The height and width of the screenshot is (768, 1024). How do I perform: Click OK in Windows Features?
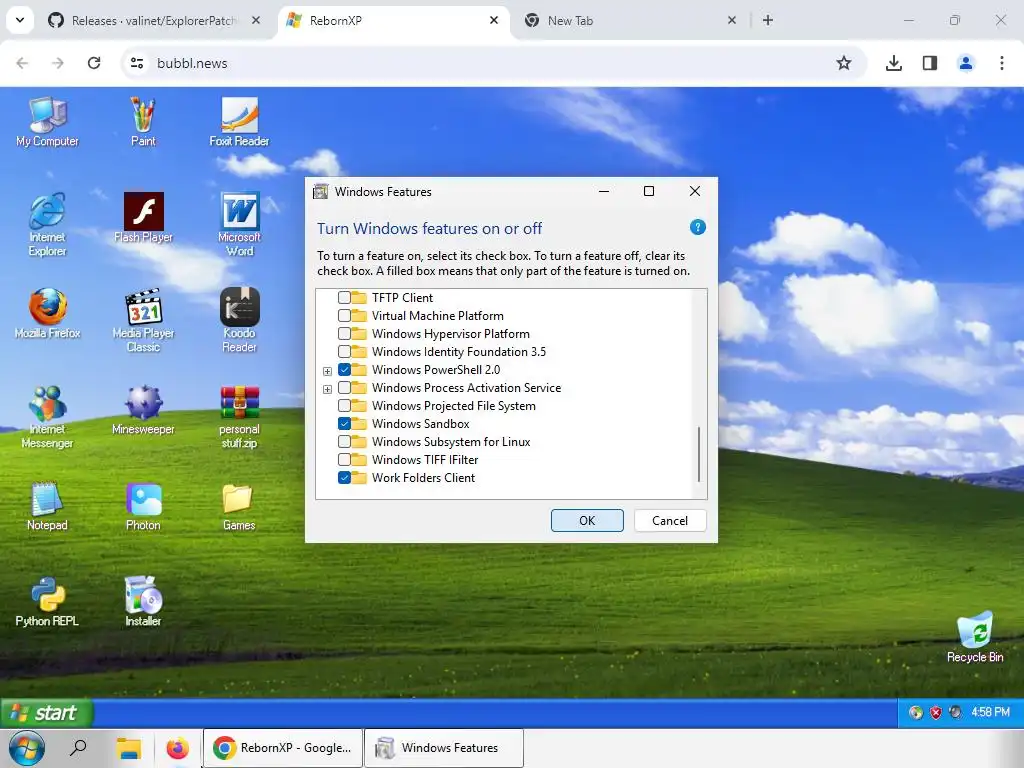587,520
